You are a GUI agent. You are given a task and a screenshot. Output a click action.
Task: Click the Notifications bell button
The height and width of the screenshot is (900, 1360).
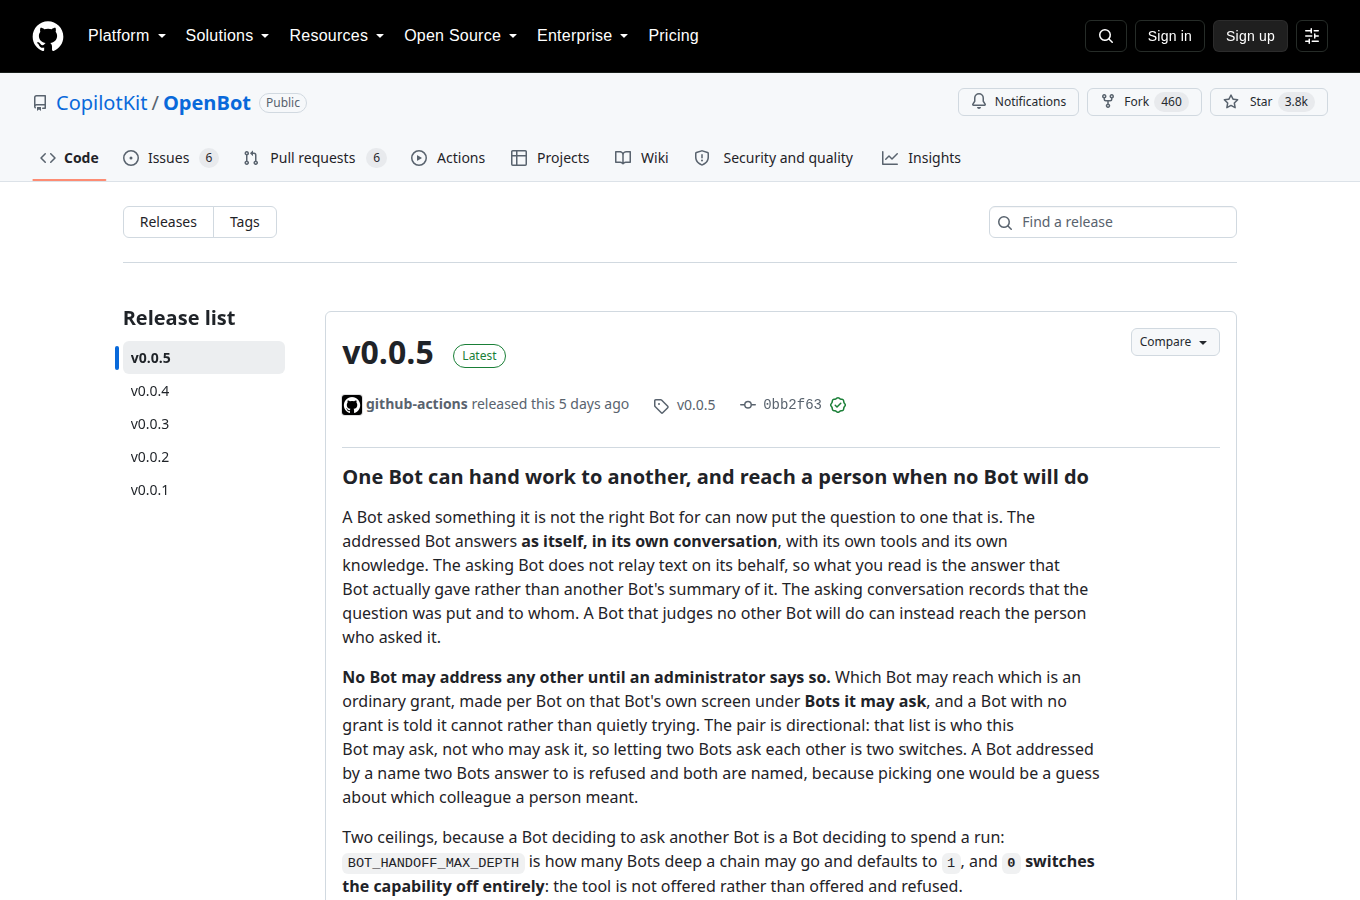tap(1018, 102)
